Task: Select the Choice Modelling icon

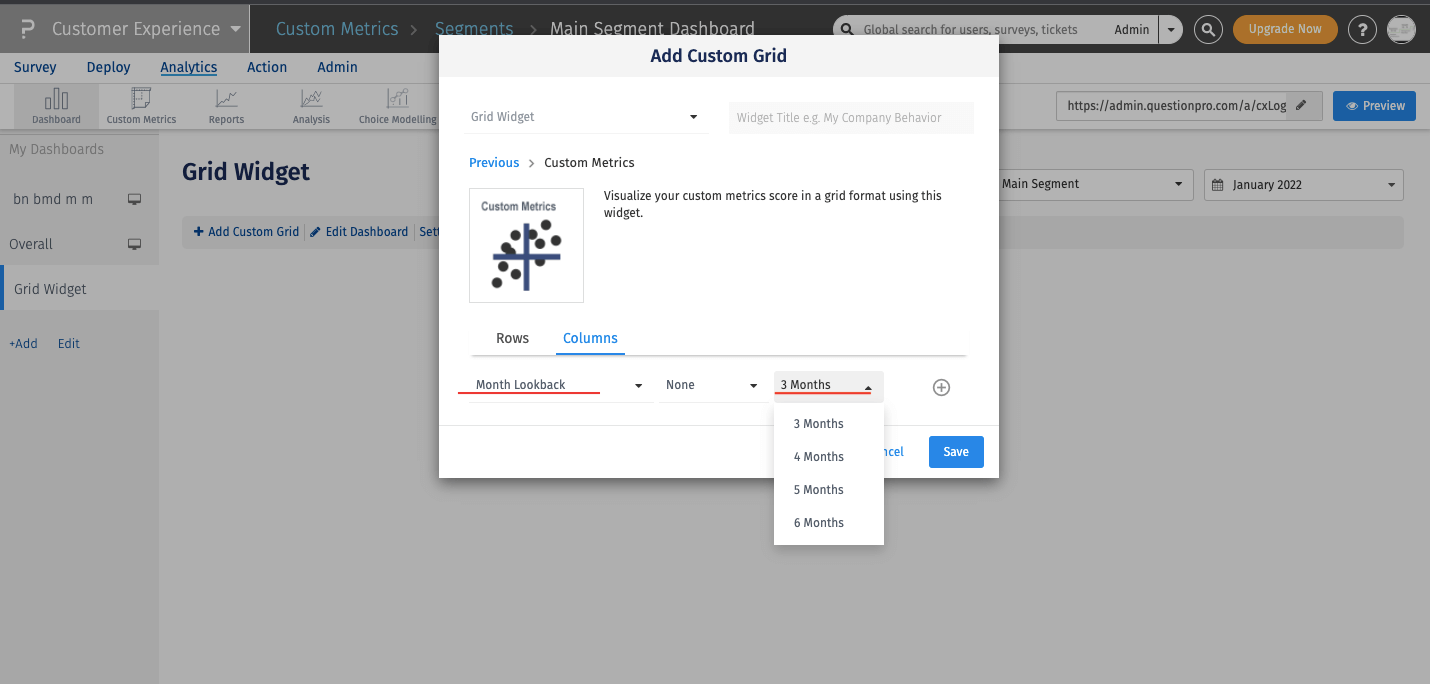Action: [396, 105]
